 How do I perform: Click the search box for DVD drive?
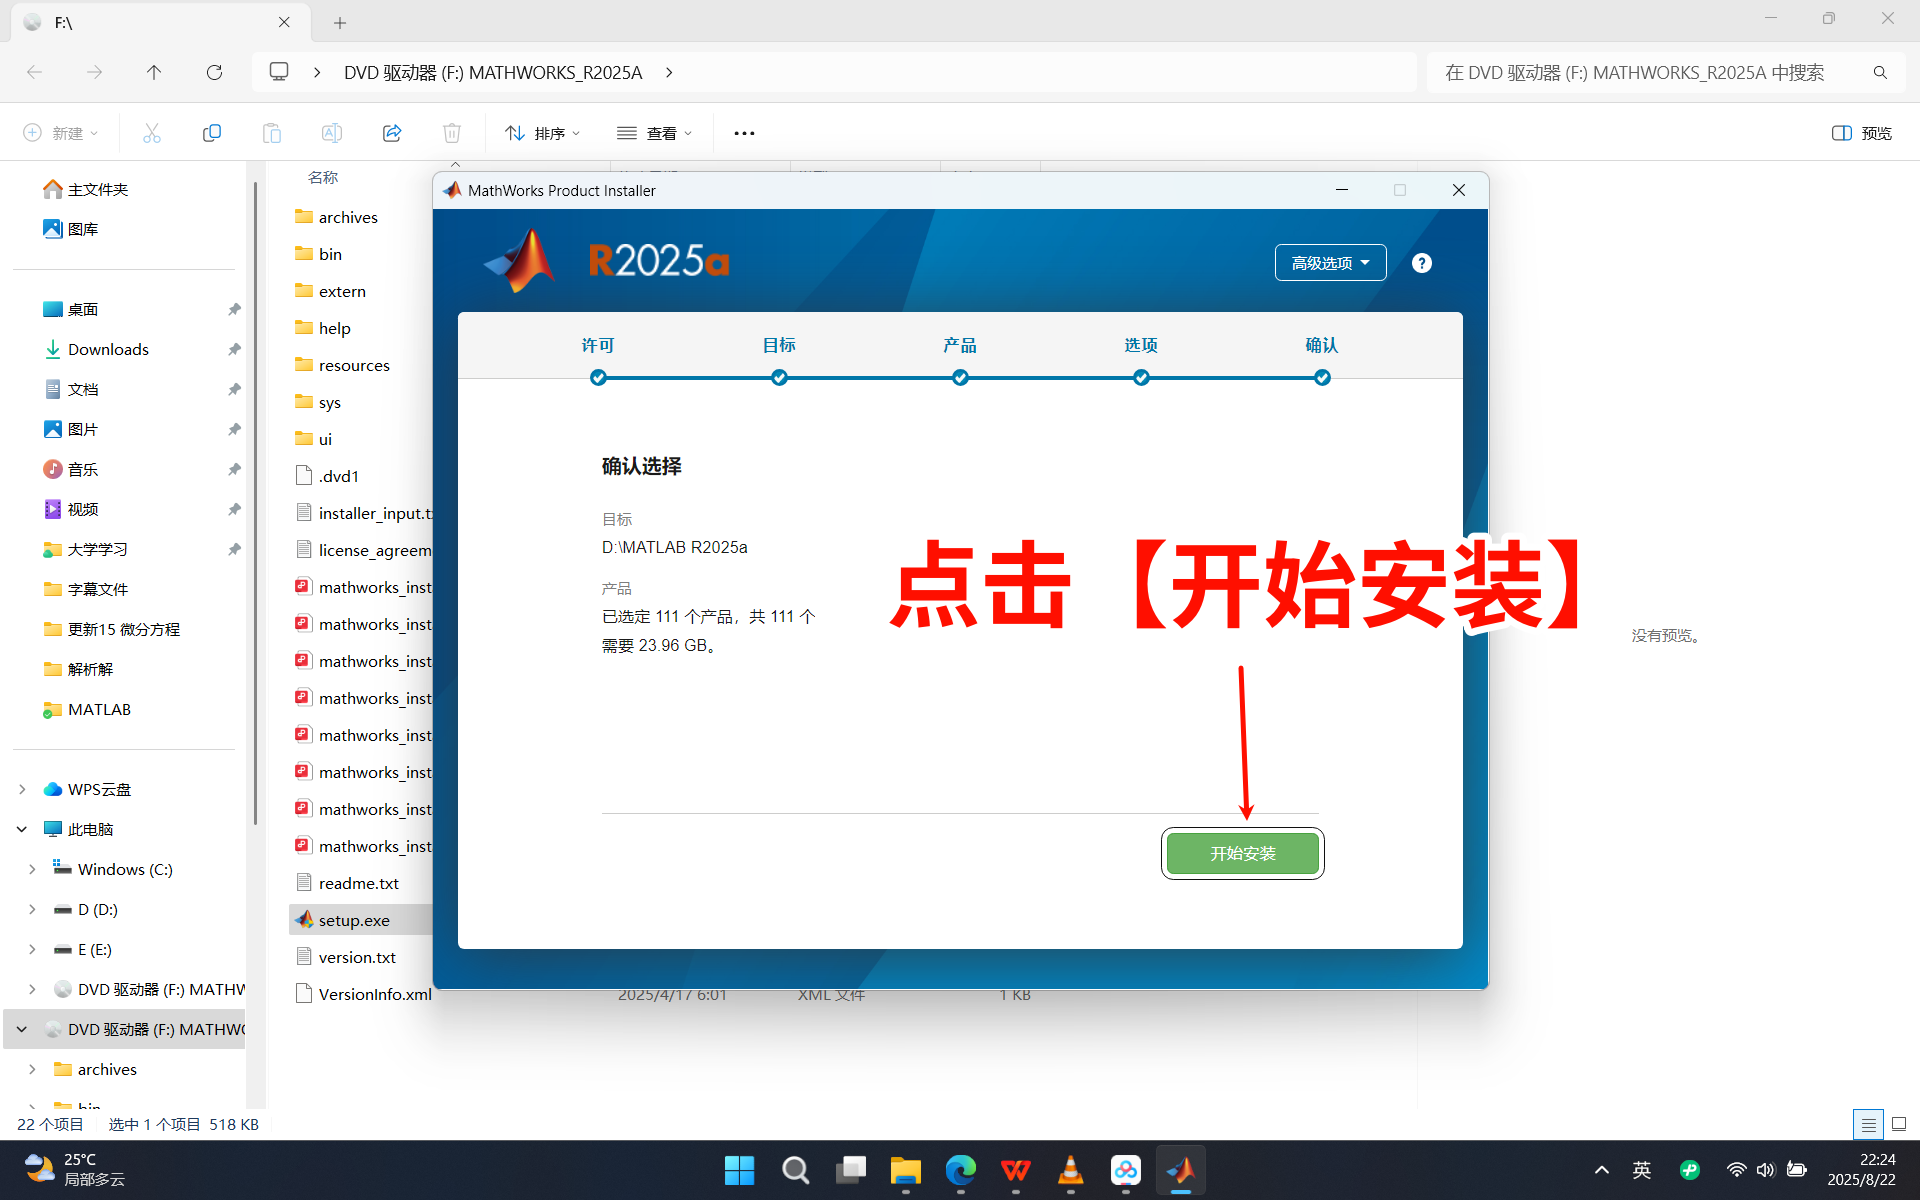1650,72
